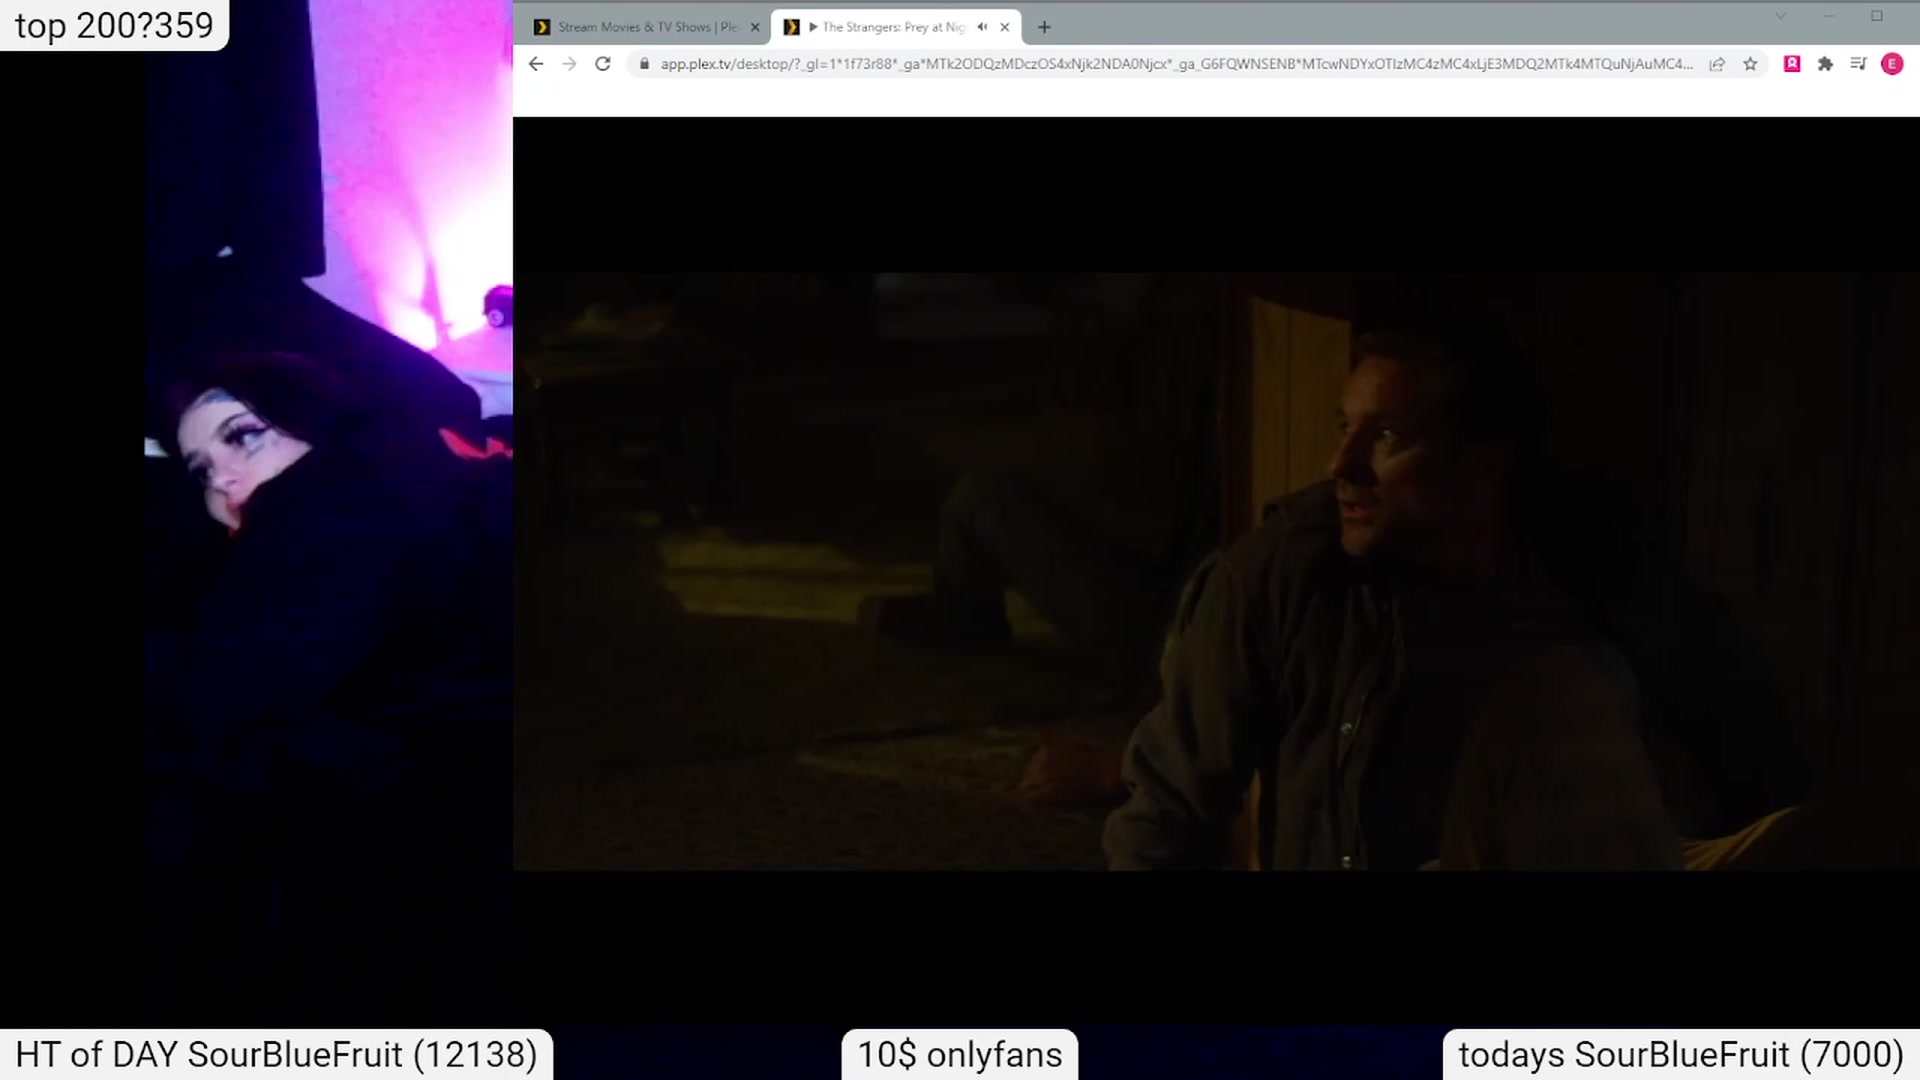This screenshot has height=1080, width=1920.
Task: Go forward to the next page
Action: pos(569,64)
